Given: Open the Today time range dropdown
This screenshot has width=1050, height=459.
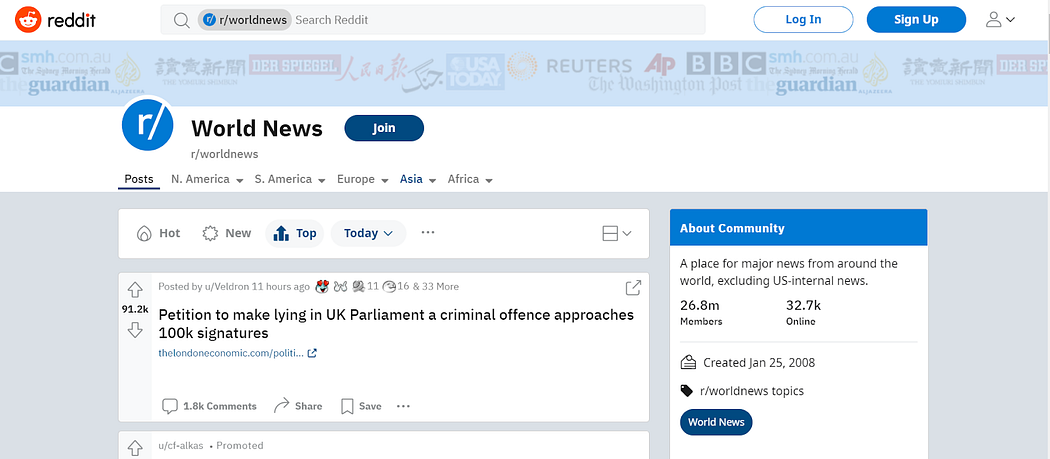Looking at the screenshot, I should tap(368, 233).
